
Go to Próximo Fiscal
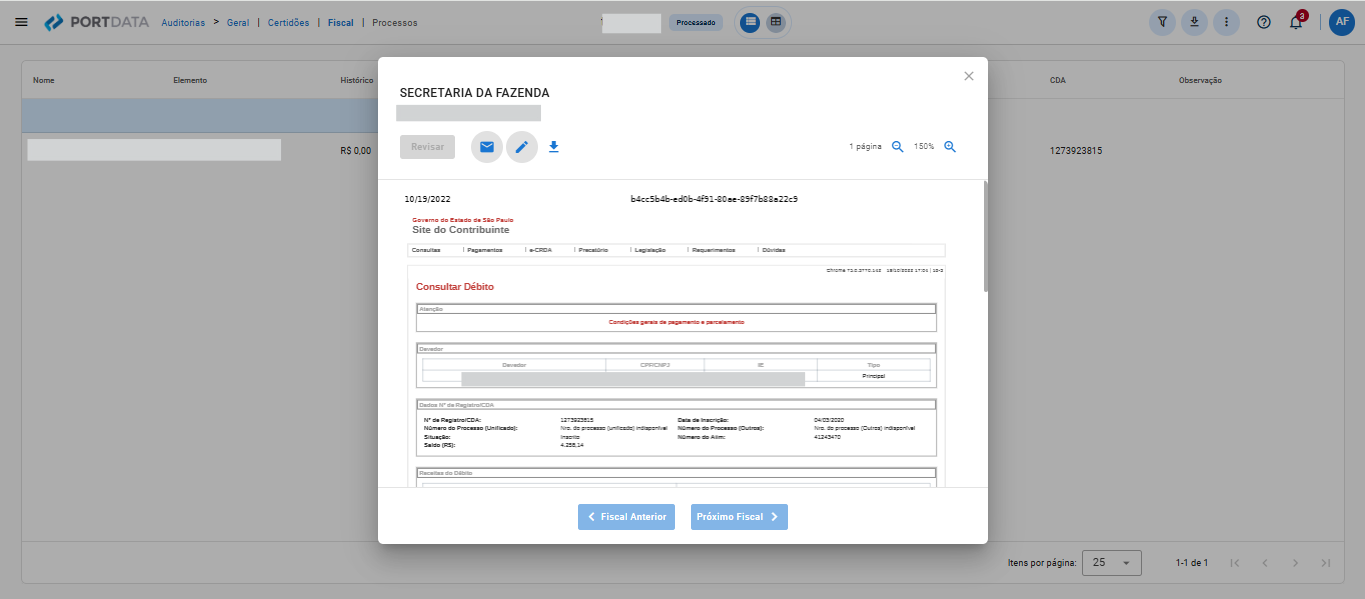coord(739,517)
